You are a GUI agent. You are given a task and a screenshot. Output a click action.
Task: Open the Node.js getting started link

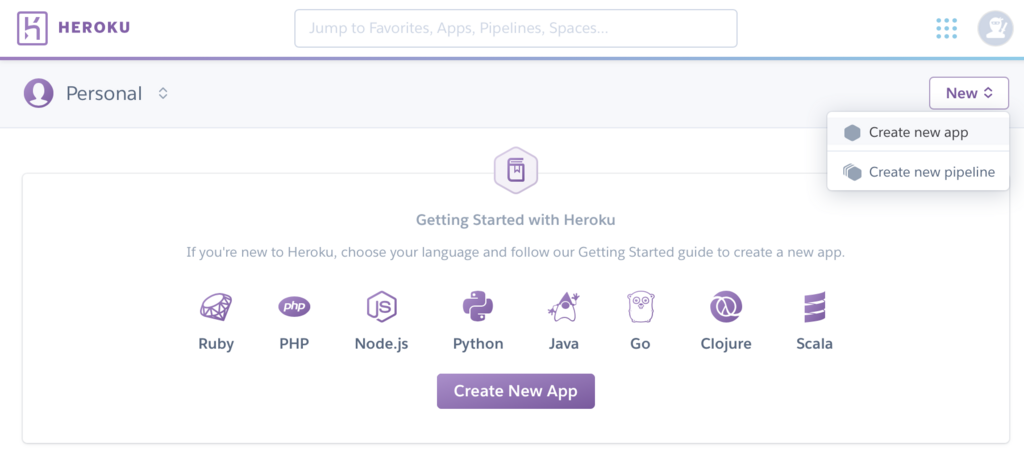381,344
